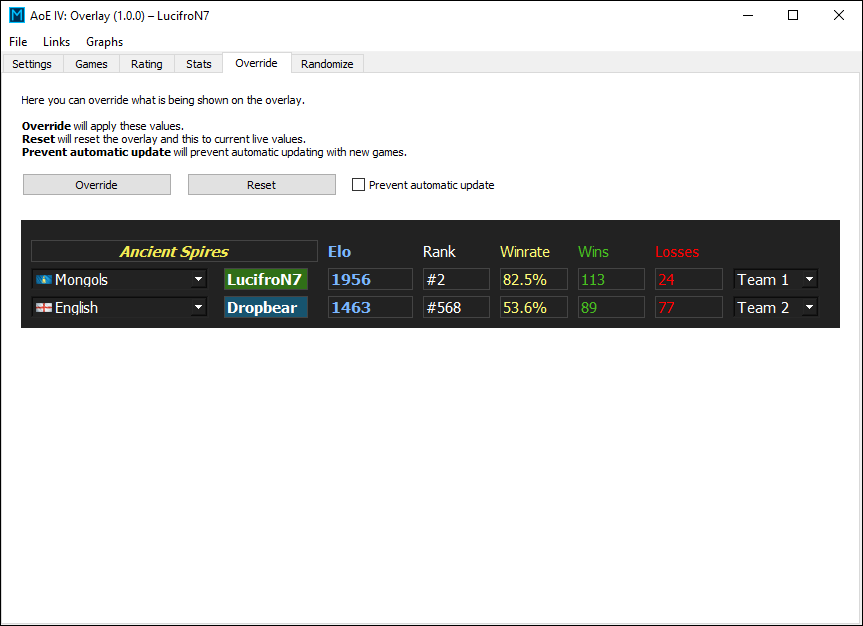Image resolution: width=863 pixels, height=626 pixels.
Task: Open the English civilization dropdown
Action: click(x=119, y=308)
